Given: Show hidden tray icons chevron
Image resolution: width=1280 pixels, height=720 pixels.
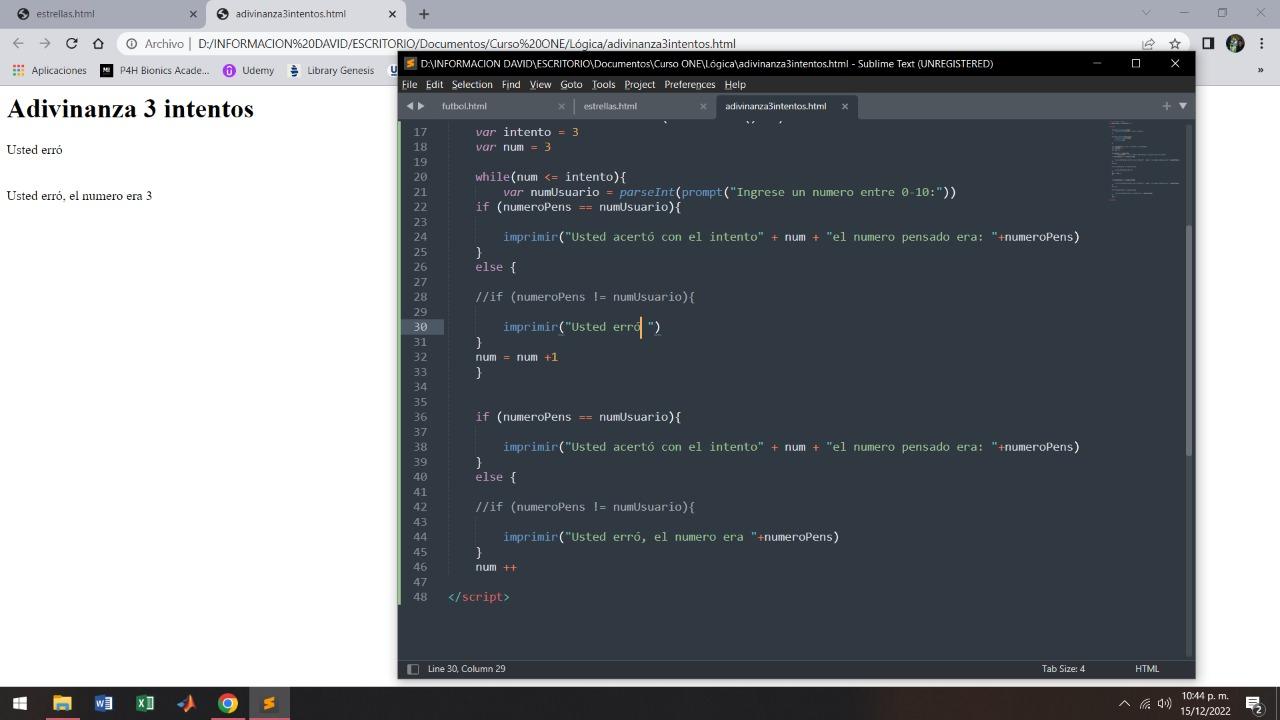Looking at the screenshot, I should [x=1124, y=704].
